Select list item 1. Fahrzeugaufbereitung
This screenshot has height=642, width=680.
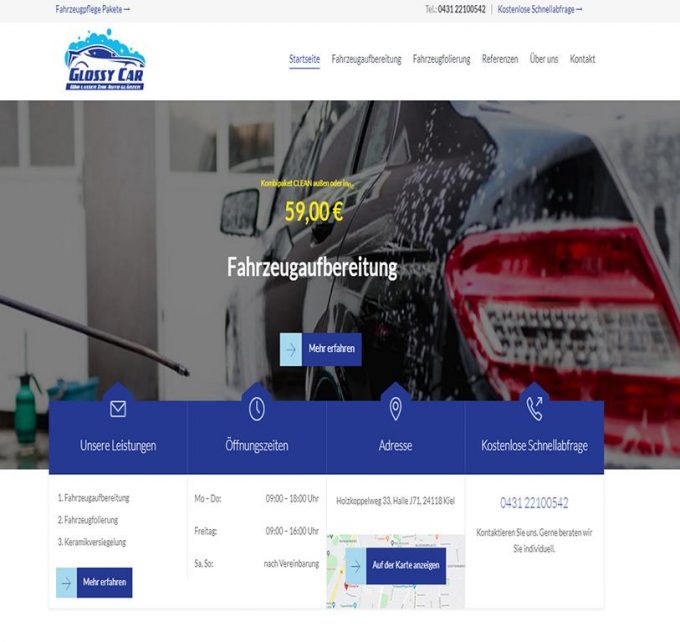[94, 498]
